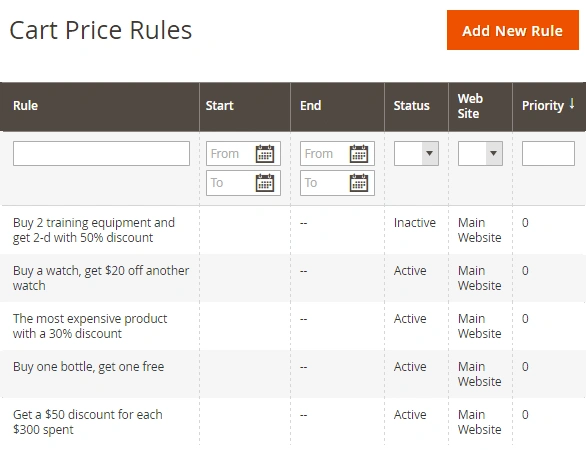The image size is (586, 450).
Task: Sort by the Status column header
Action: [x=416, y=107]
